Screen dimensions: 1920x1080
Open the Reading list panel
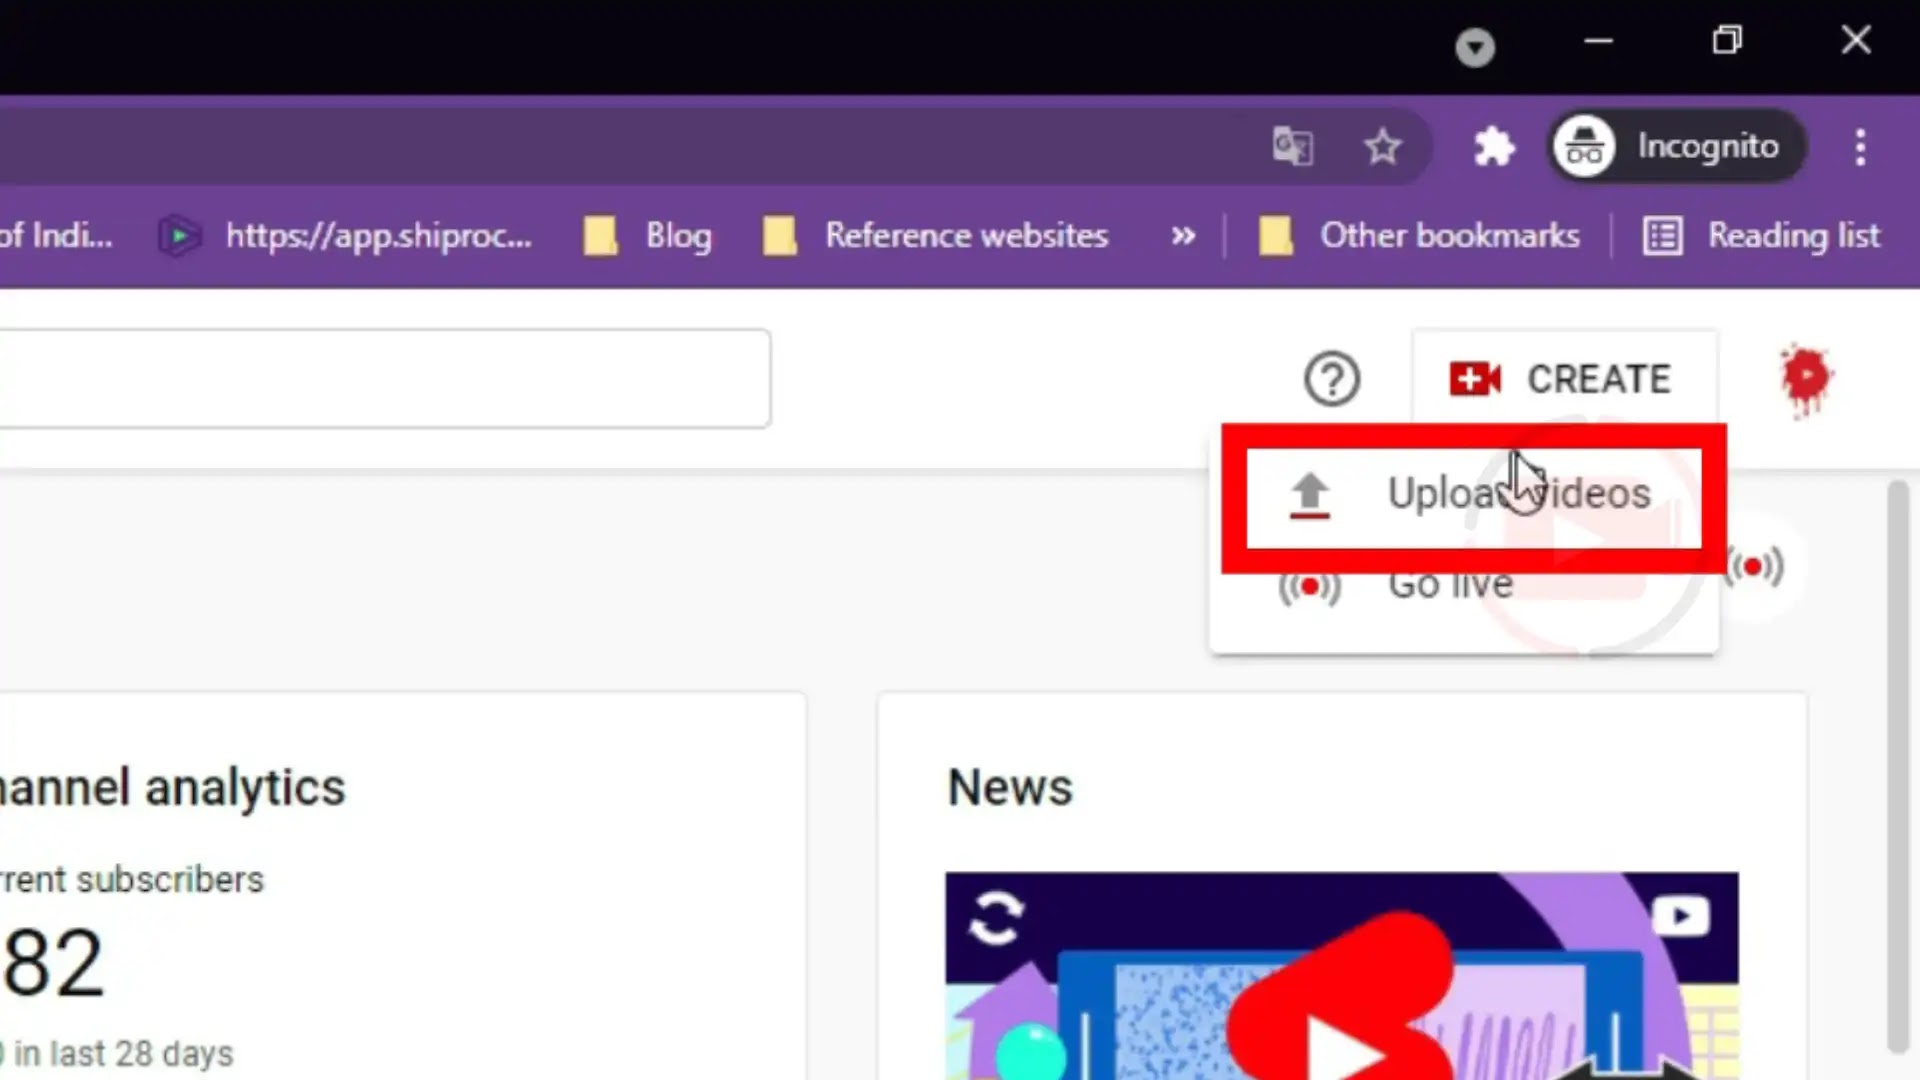1762,237
